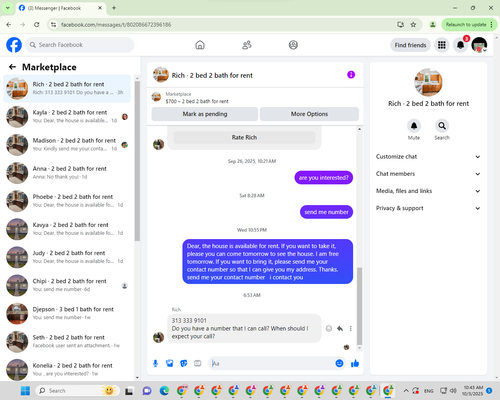Open the emoji picker in message box
The height and width of the screenshot is (400, 500).
click(x=339, y=363)
